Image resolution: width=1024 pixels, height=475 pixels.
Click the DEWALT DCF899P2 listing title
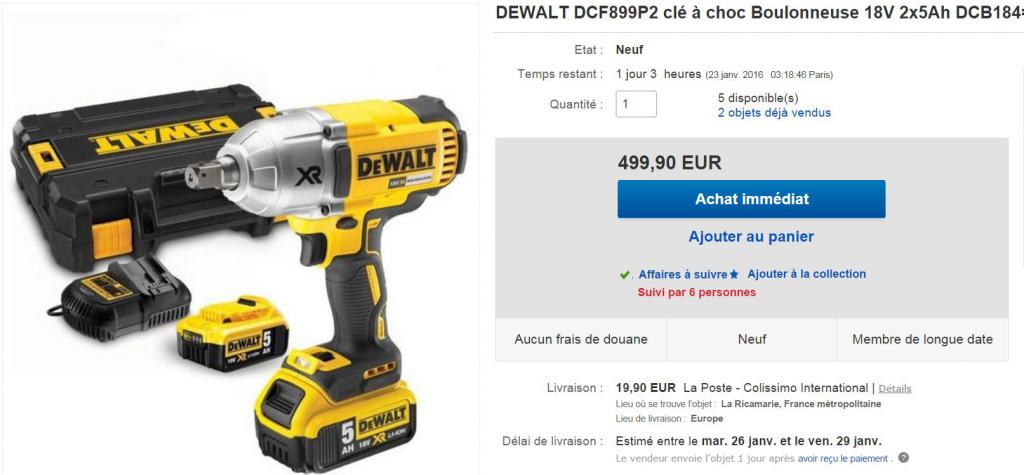760,13
